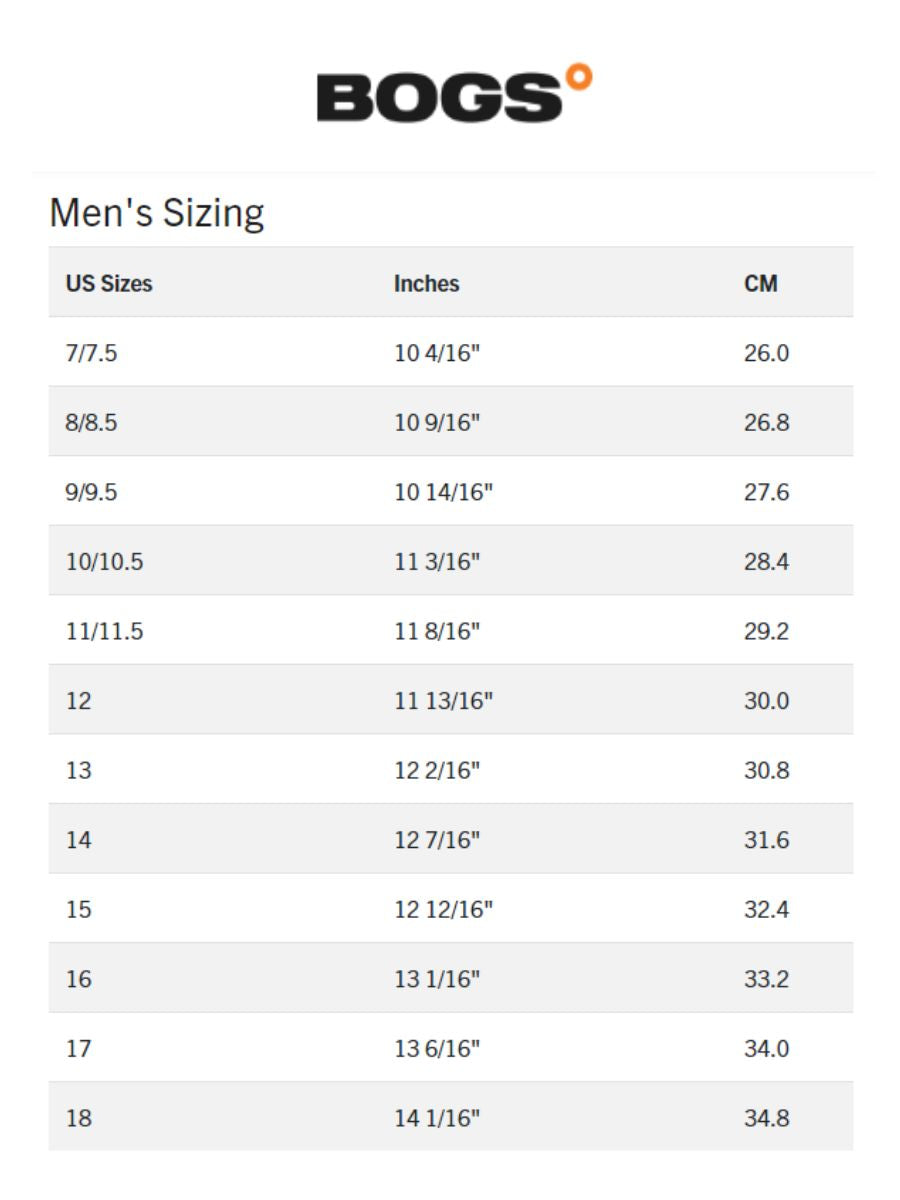Click the 11 13/16" inches value
Viewport: 900px width, 1200px height.
point(444,701)
